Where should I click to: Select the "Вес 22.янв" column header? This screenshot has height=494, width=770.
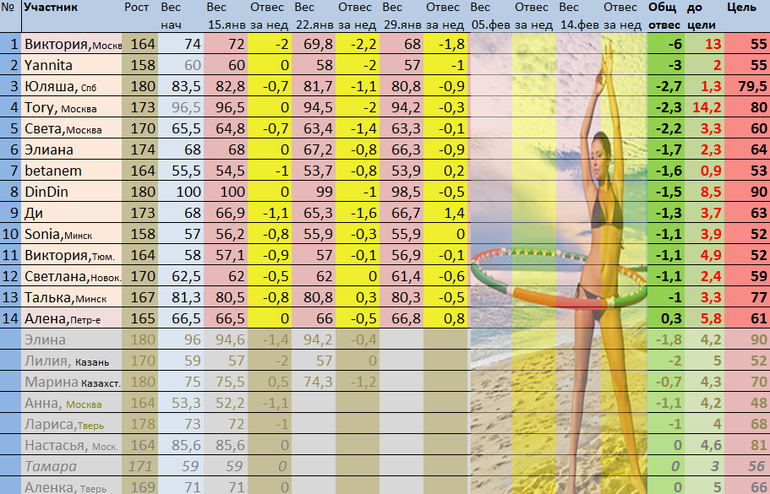[315, 15]
